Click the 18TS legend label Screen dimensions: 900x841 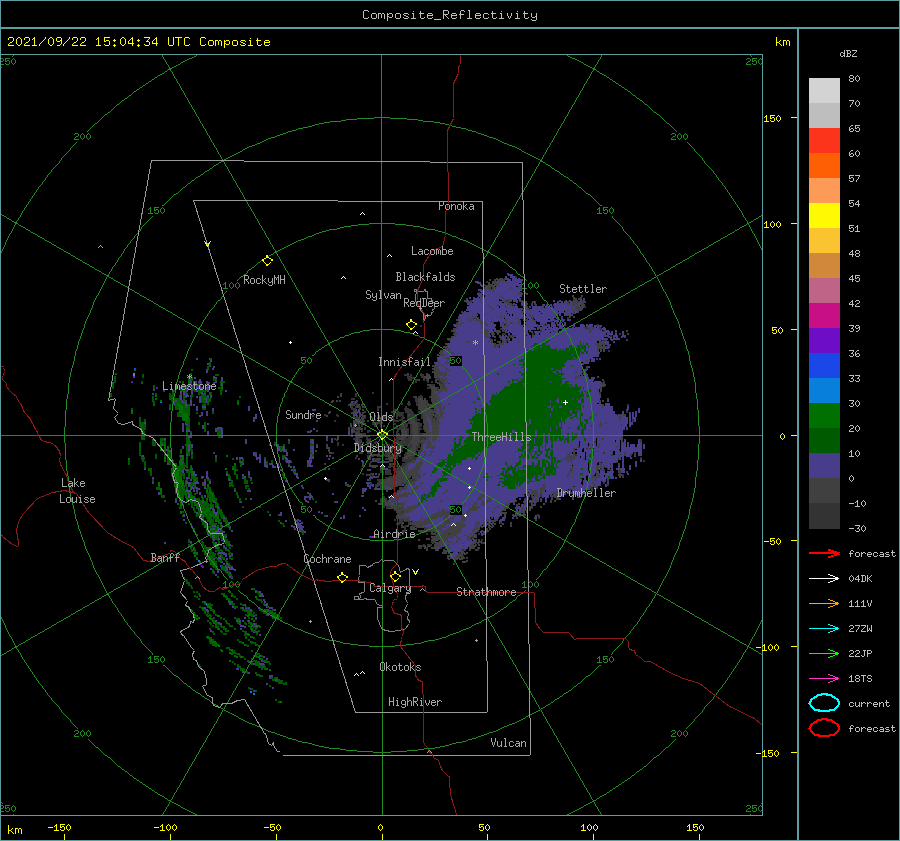[860, 679]
